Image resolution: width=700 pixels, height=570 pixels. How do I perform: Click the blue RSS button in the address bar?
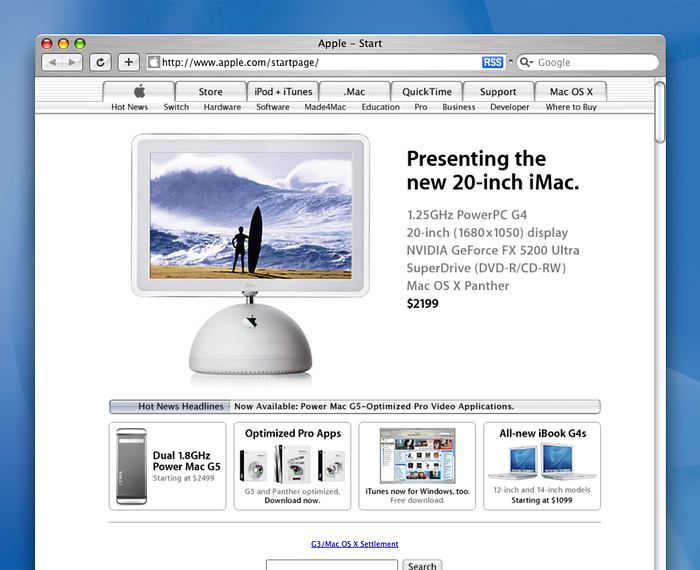[492, 62]
